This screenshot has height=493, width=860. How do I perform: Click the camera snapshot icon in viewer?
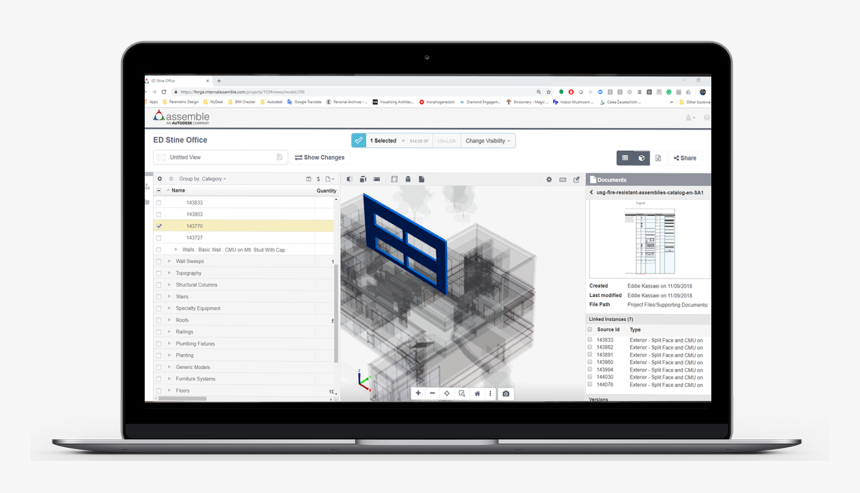pyautogui.click(x=506, y=394)
